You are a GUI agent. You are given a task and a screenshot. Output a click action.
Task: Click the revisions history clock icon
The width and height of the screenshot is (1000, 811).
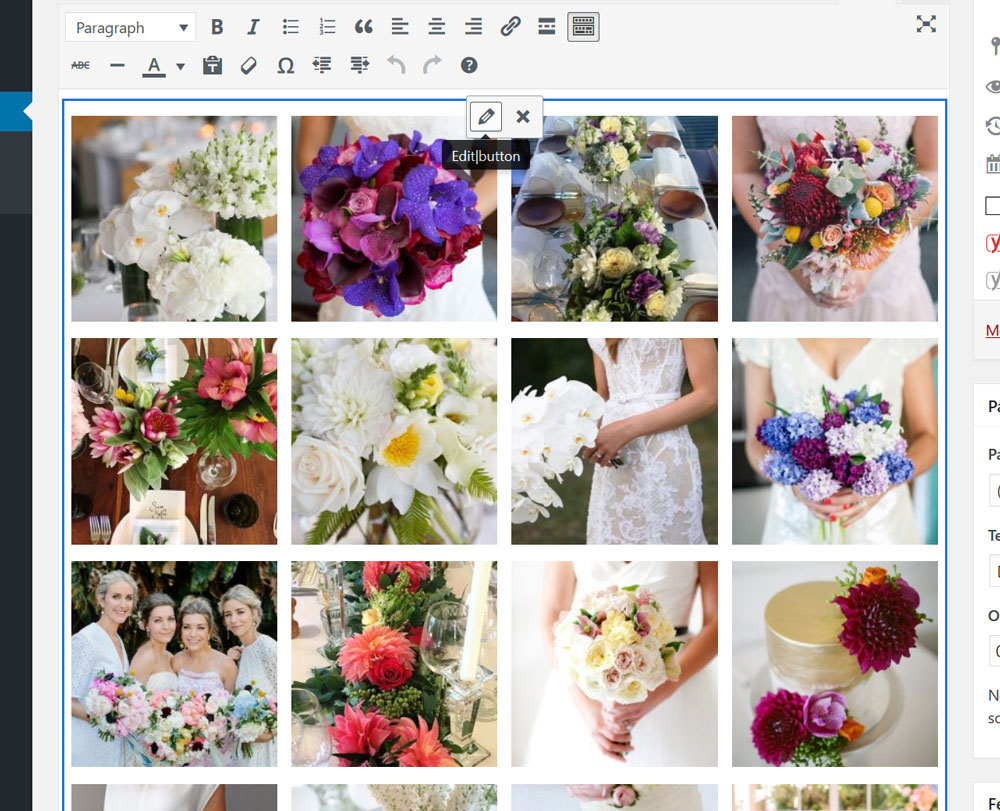click(993, 126)
